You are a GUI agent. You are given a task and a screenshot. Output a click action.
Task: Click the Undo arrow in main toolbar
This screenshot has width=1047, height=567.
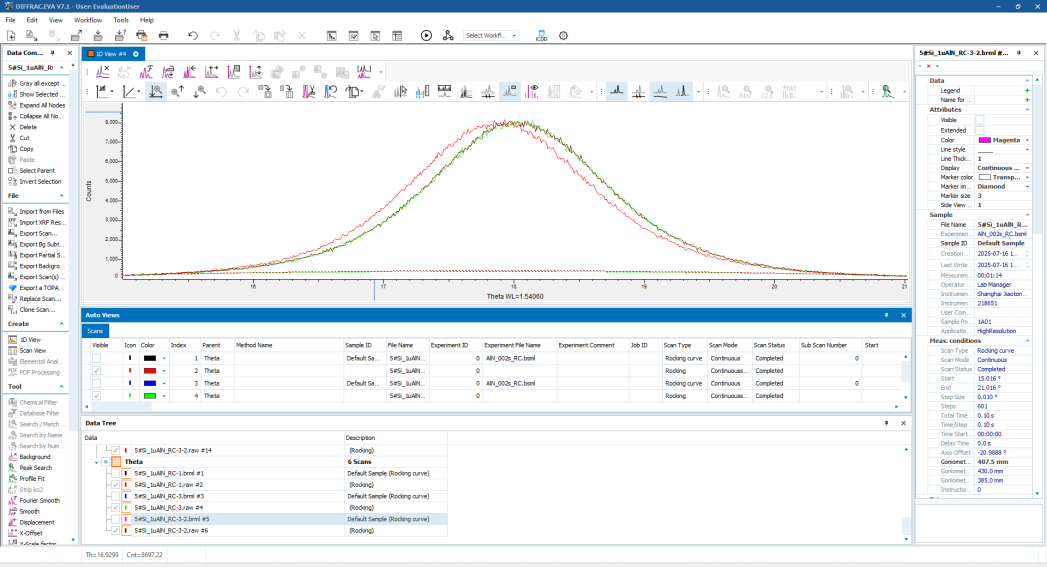click(x=193, y=36)
